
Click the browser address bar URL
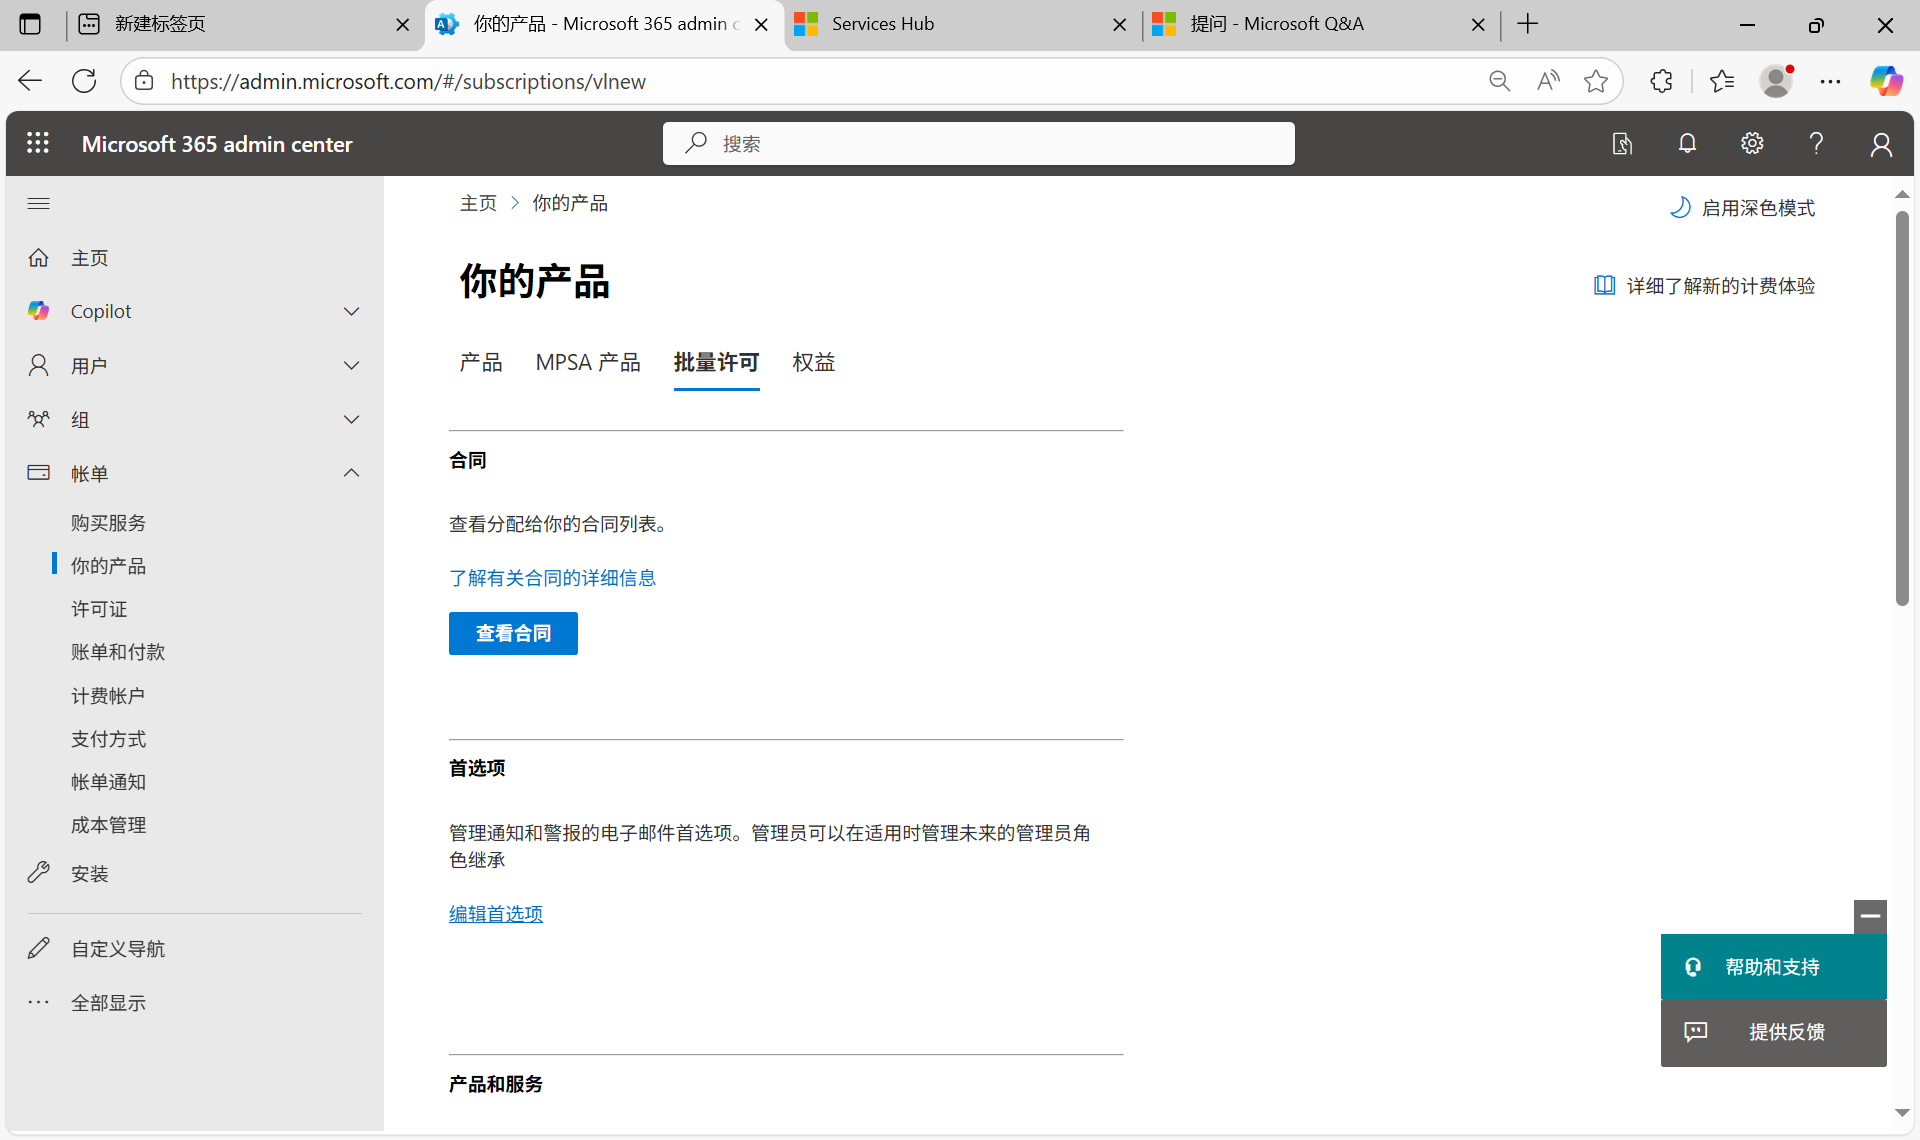pyautogui.click(x=408, y=81)
